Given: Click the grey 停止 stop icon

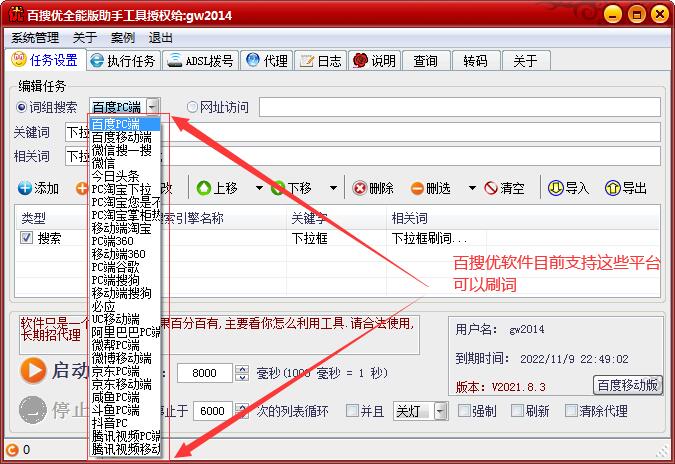Looking at the screenshot, I should click(x=33, y=410).
